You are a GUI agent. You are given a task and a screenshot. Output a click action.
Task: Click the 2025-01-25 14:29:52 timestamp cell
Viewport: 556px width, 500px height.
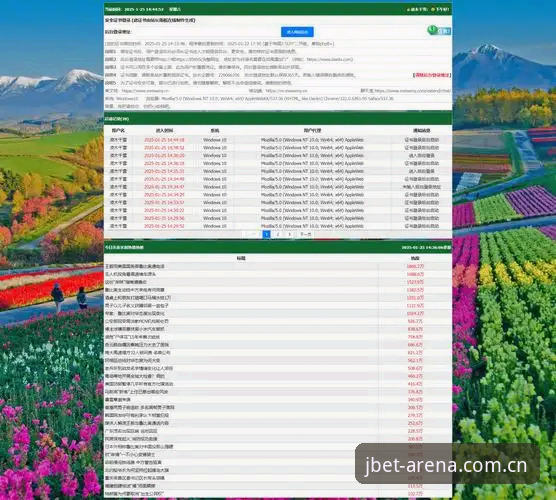click(x=164, y=226)
